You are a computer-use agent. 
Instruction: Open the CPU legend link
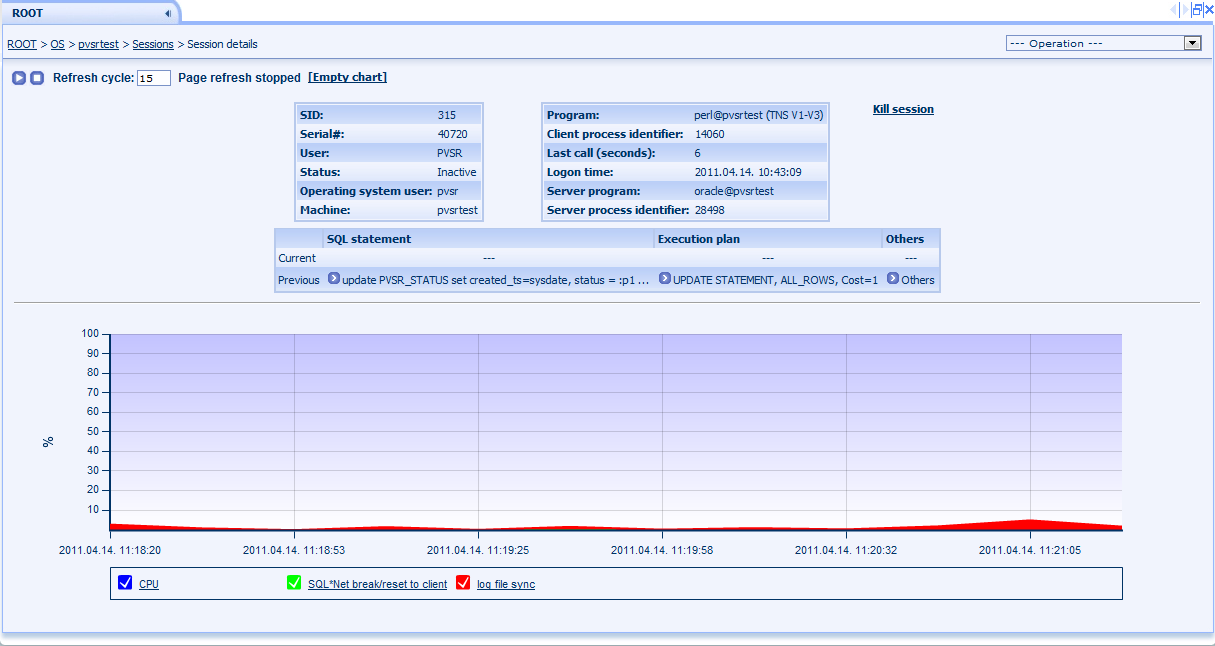pyautogui.click(x=149, y=584)
